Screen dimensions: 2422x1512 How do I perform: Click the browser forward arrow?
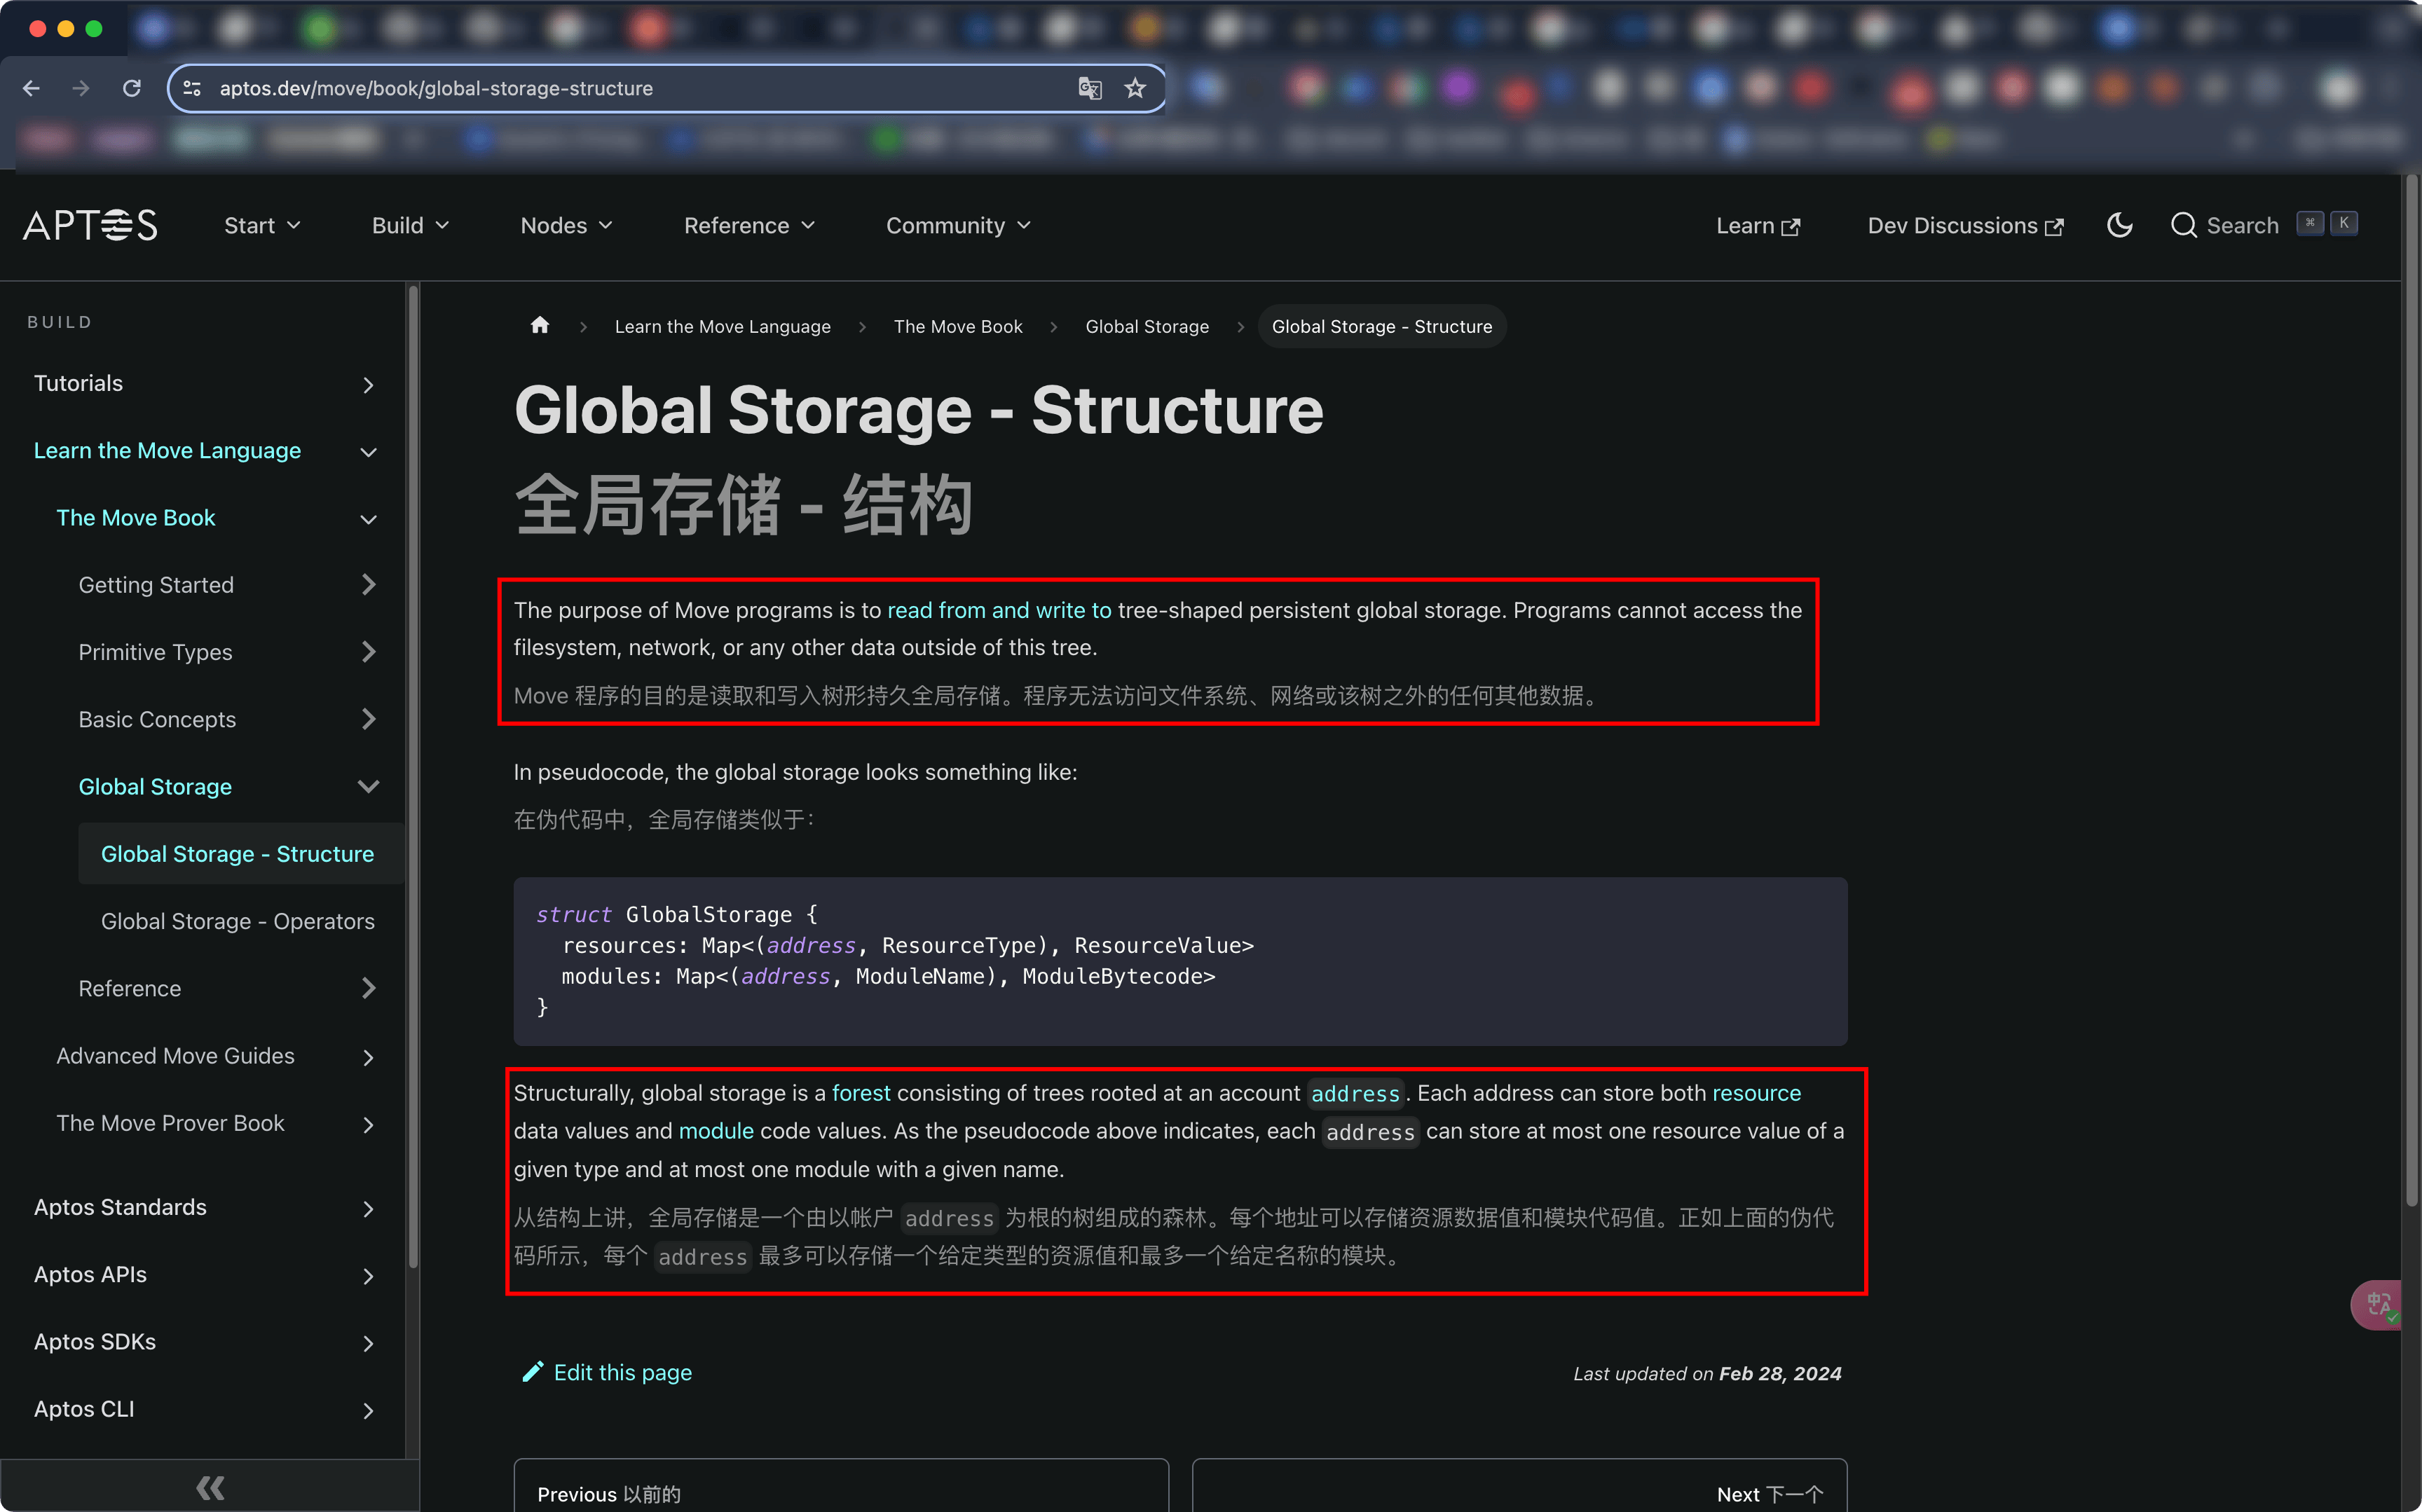click(81, 88)
